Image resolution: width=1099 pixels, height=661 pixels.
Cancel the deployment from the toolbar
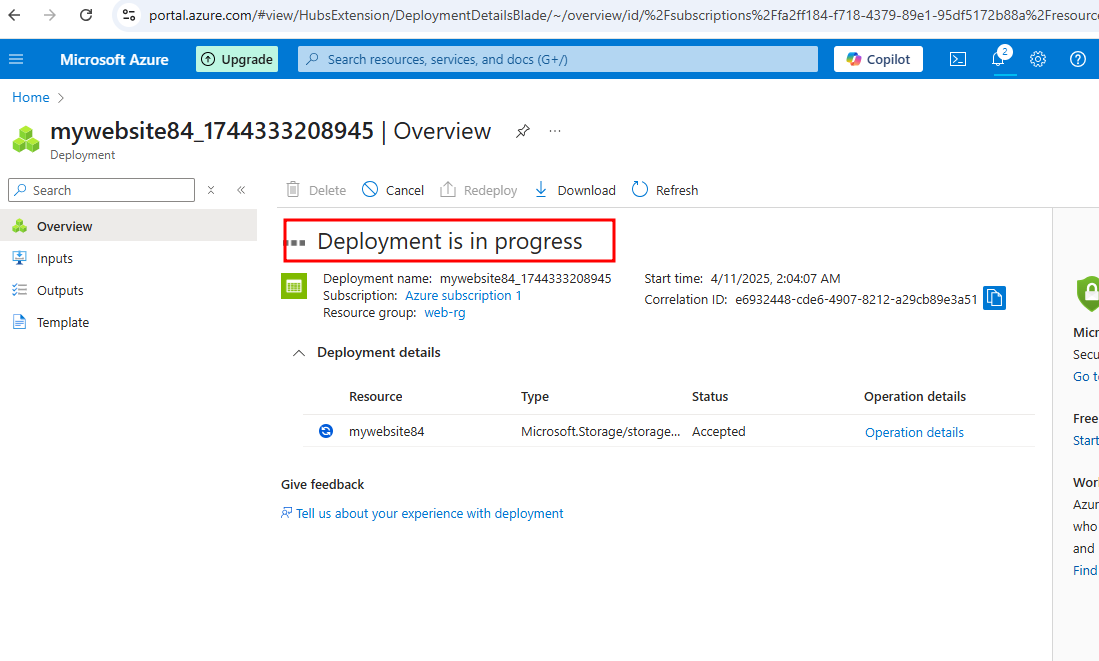point(393,190)
